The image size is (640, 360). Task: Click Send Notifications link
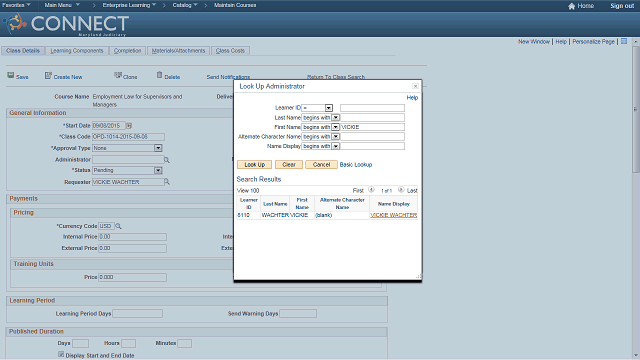click(228, 77)
